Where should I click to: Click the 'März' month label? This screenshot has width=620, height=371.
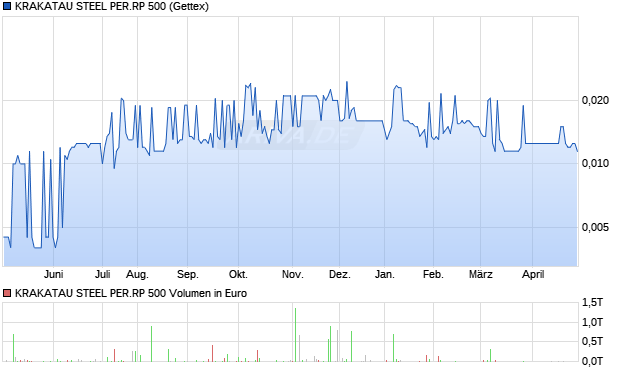coord(480,274)
